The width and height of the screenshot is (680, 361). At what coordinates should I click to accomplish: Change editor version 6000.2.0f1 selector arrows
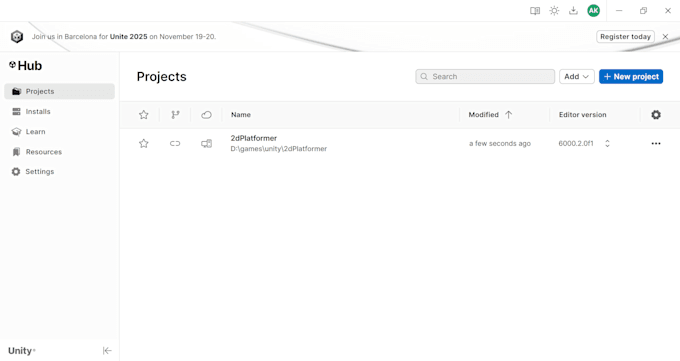click(607, 144)
